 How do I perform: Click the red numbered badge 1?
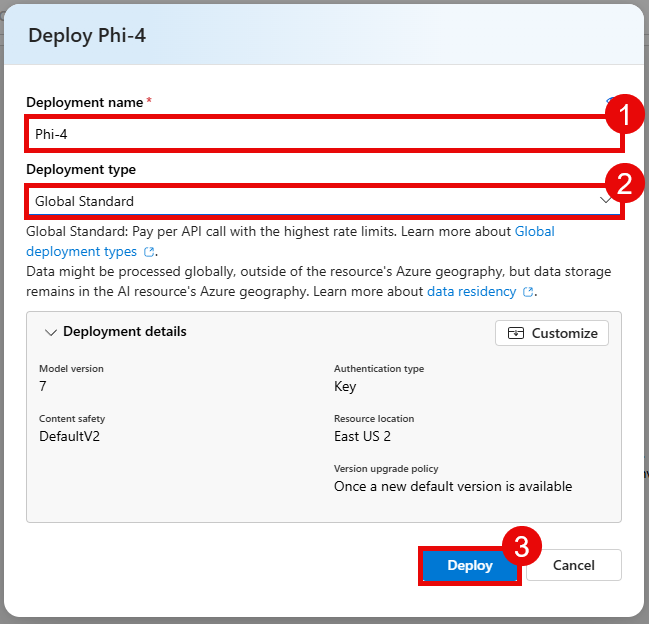click(x=625, y=116)
